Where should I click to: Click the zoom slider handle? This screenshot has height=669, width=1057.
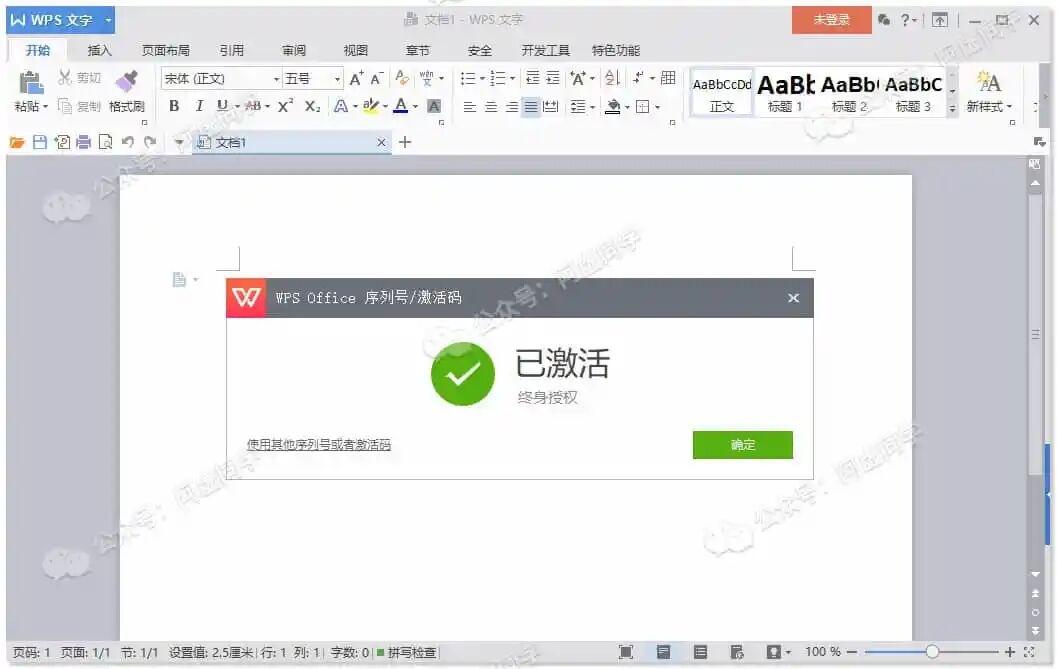coord(932,651)
